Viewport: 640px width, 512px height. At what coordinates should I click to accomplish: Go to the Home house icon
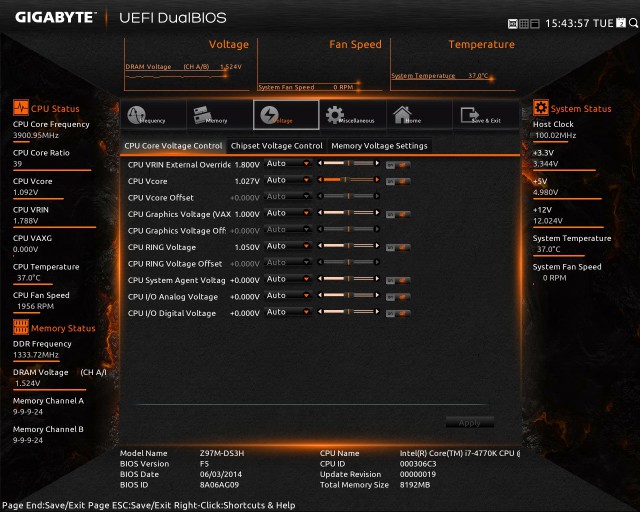click(402, 115)
